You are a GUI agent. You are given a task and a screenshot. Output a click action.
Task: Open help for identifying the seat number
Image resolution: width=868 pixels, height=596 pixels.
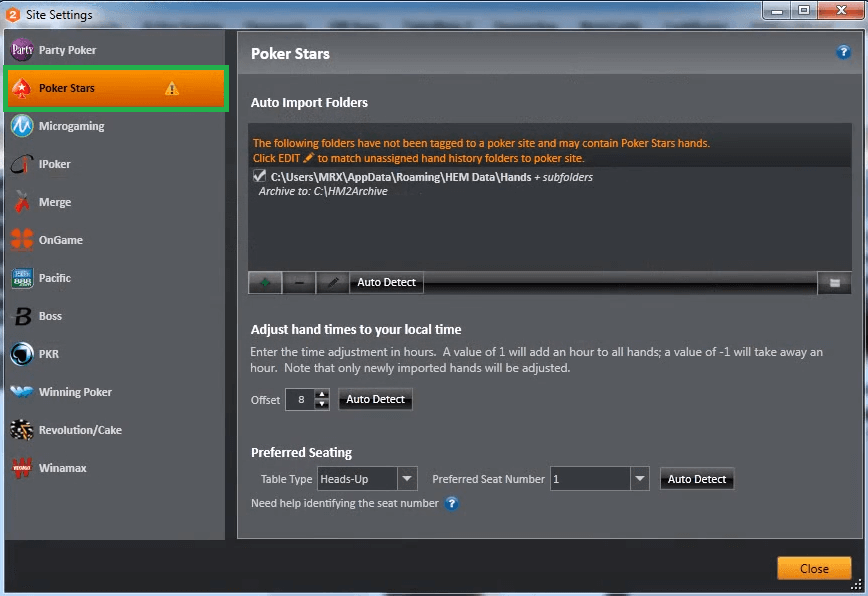pos(452,504)
